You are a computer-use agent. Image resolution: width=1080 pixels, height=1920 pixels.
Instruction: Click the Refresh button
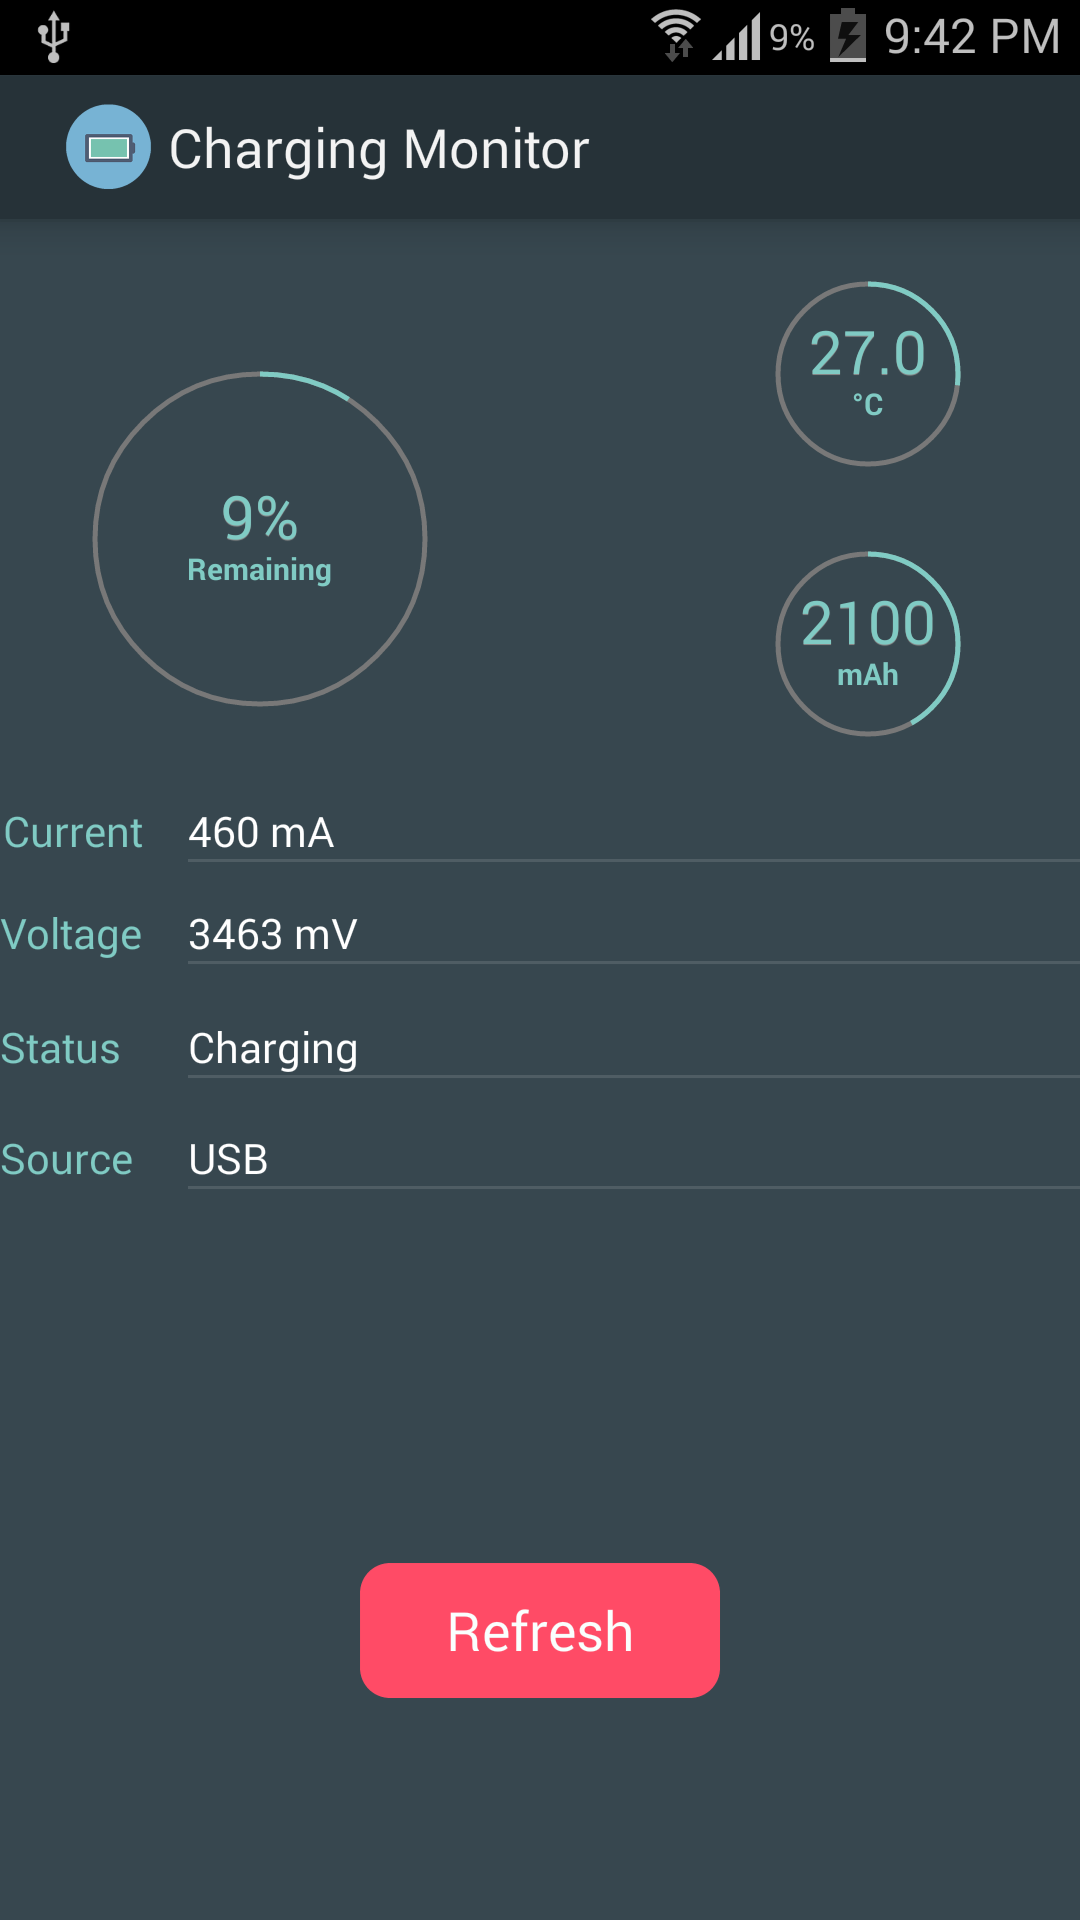tap(540, 1630)
